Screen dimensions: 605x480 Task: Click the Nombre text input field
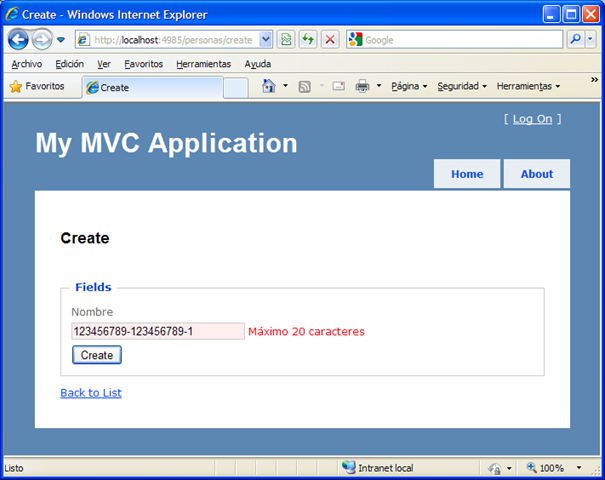tap(158, 331)
